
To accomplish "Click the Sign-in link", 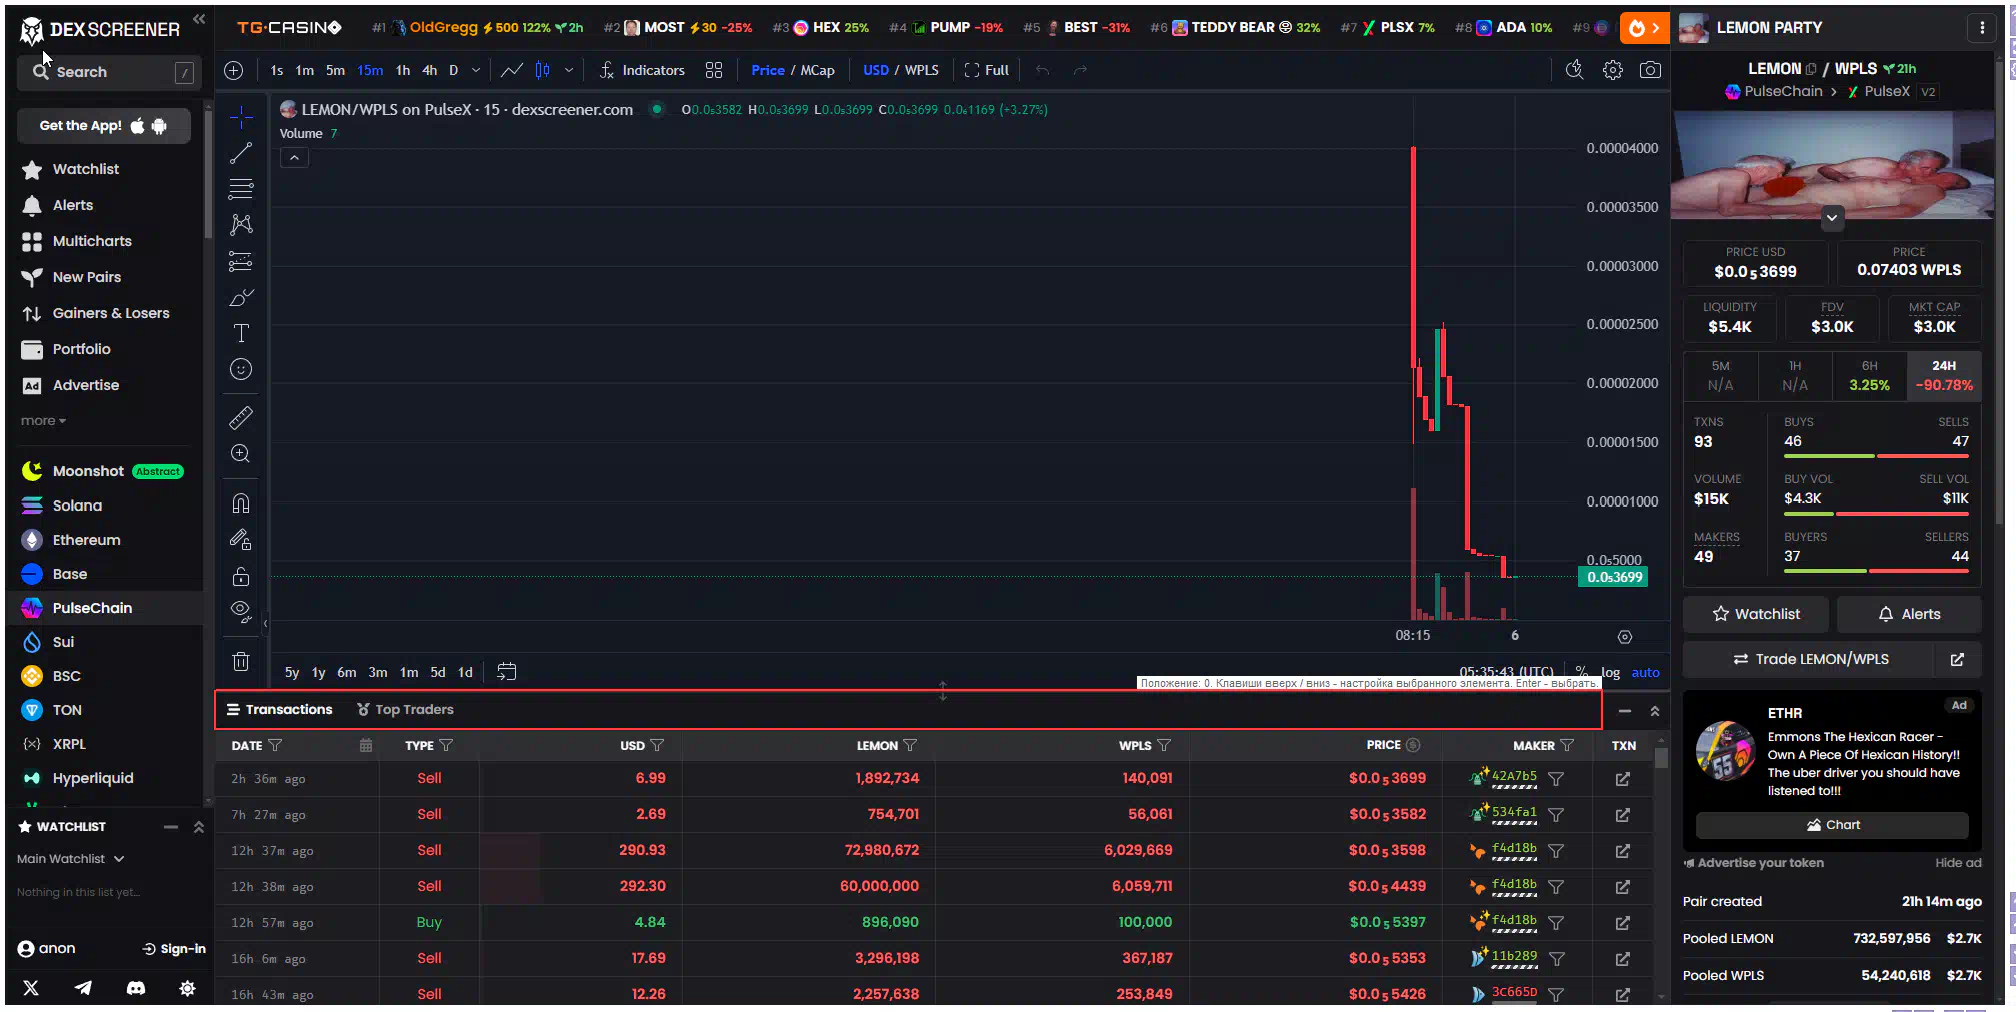I will (174, 949).
